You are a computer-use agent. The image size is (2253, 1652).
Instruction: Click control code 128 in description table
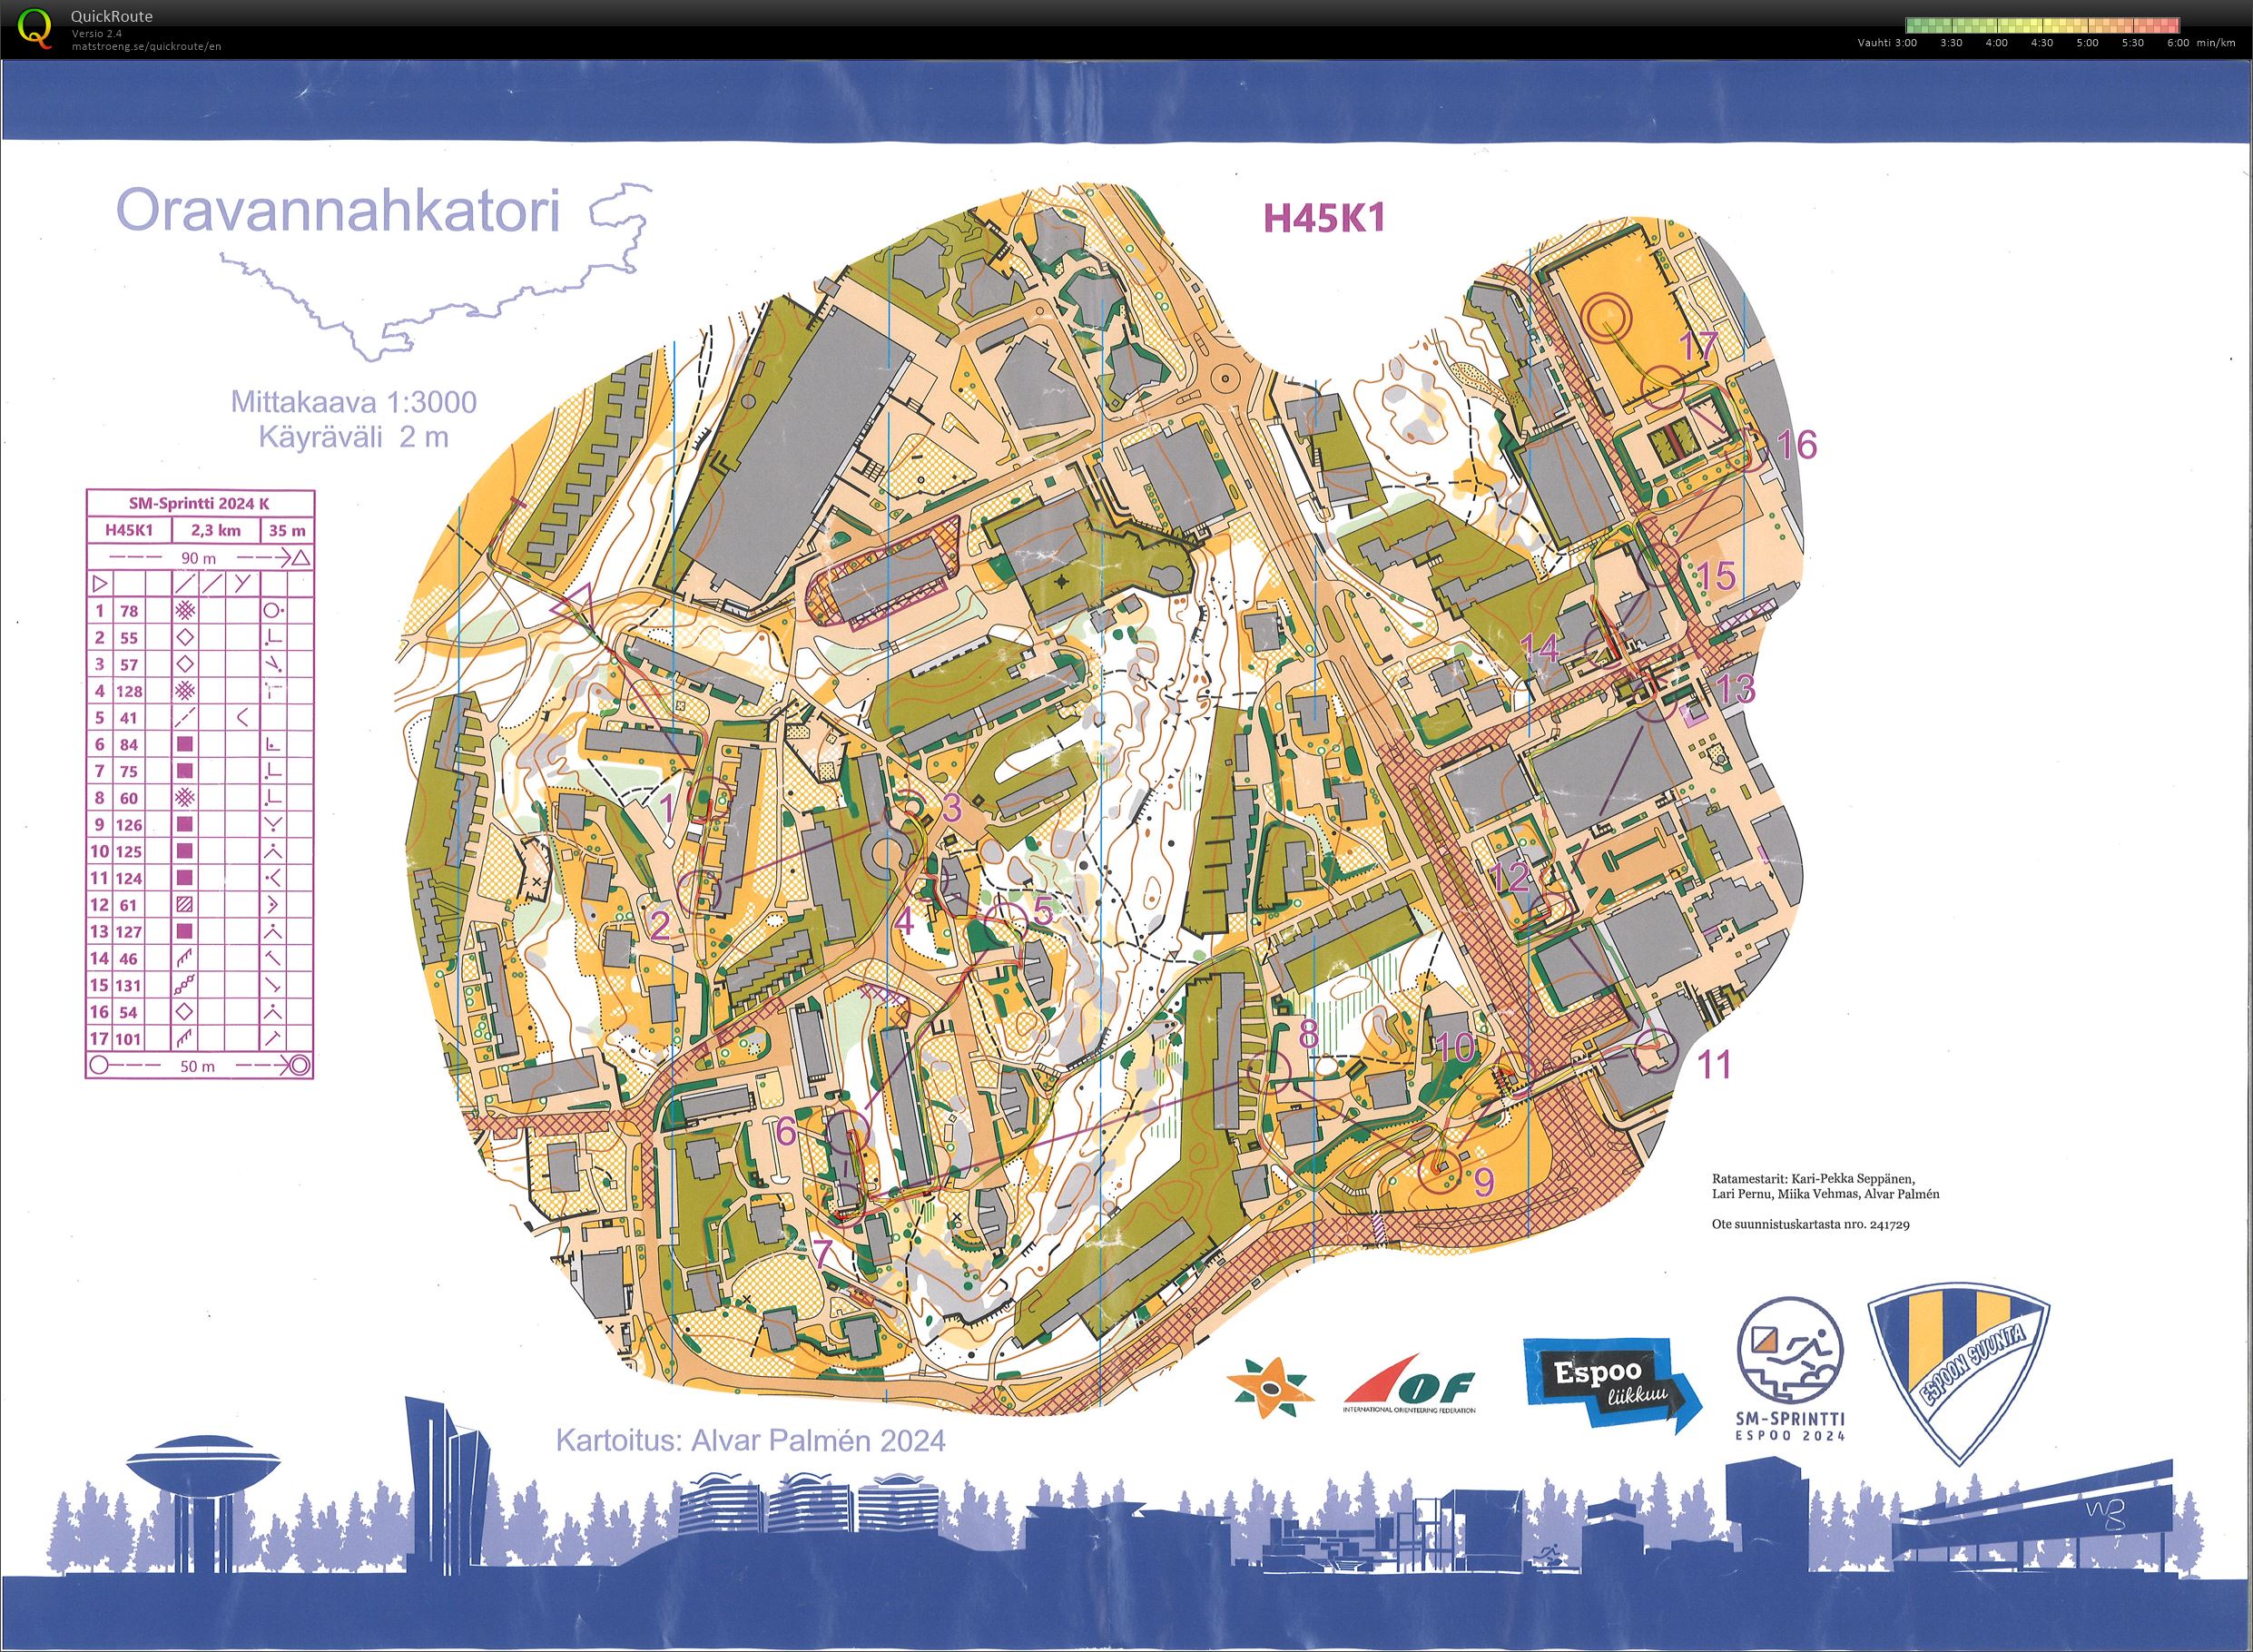click(x=129, y=691)
